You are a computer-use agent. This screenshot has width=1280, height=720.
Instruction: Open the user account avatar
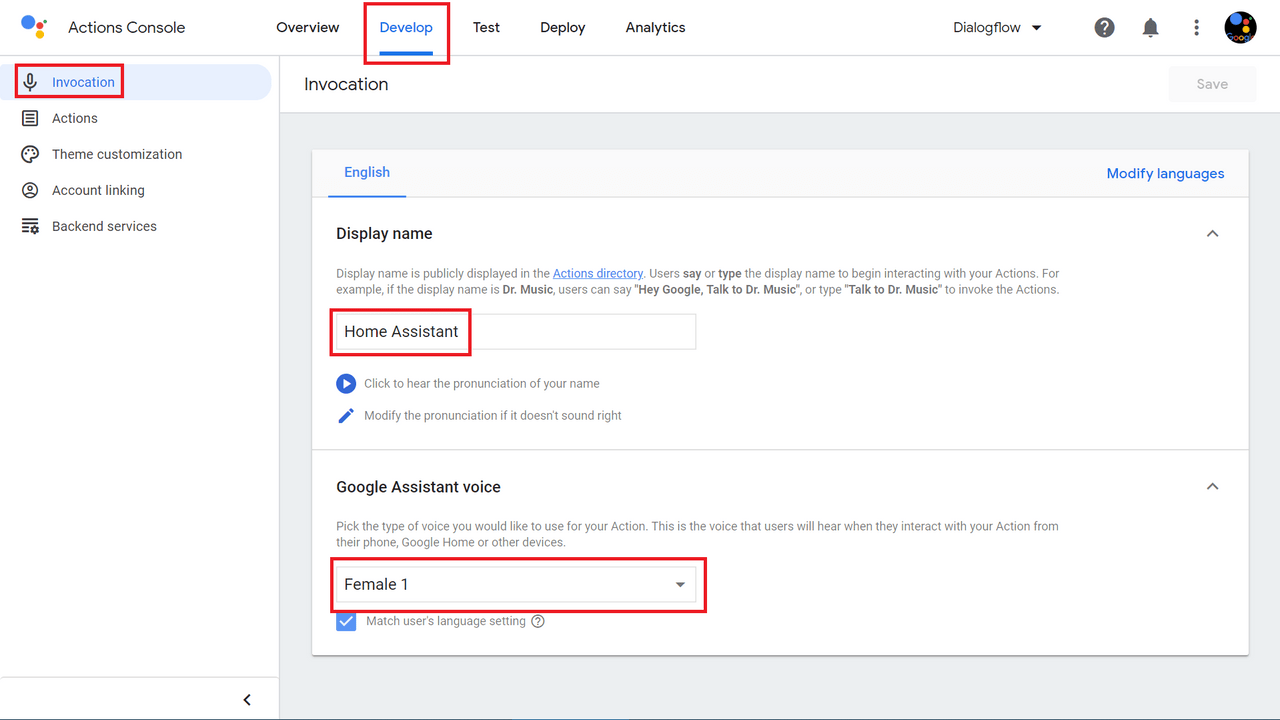pos(1240,28)
